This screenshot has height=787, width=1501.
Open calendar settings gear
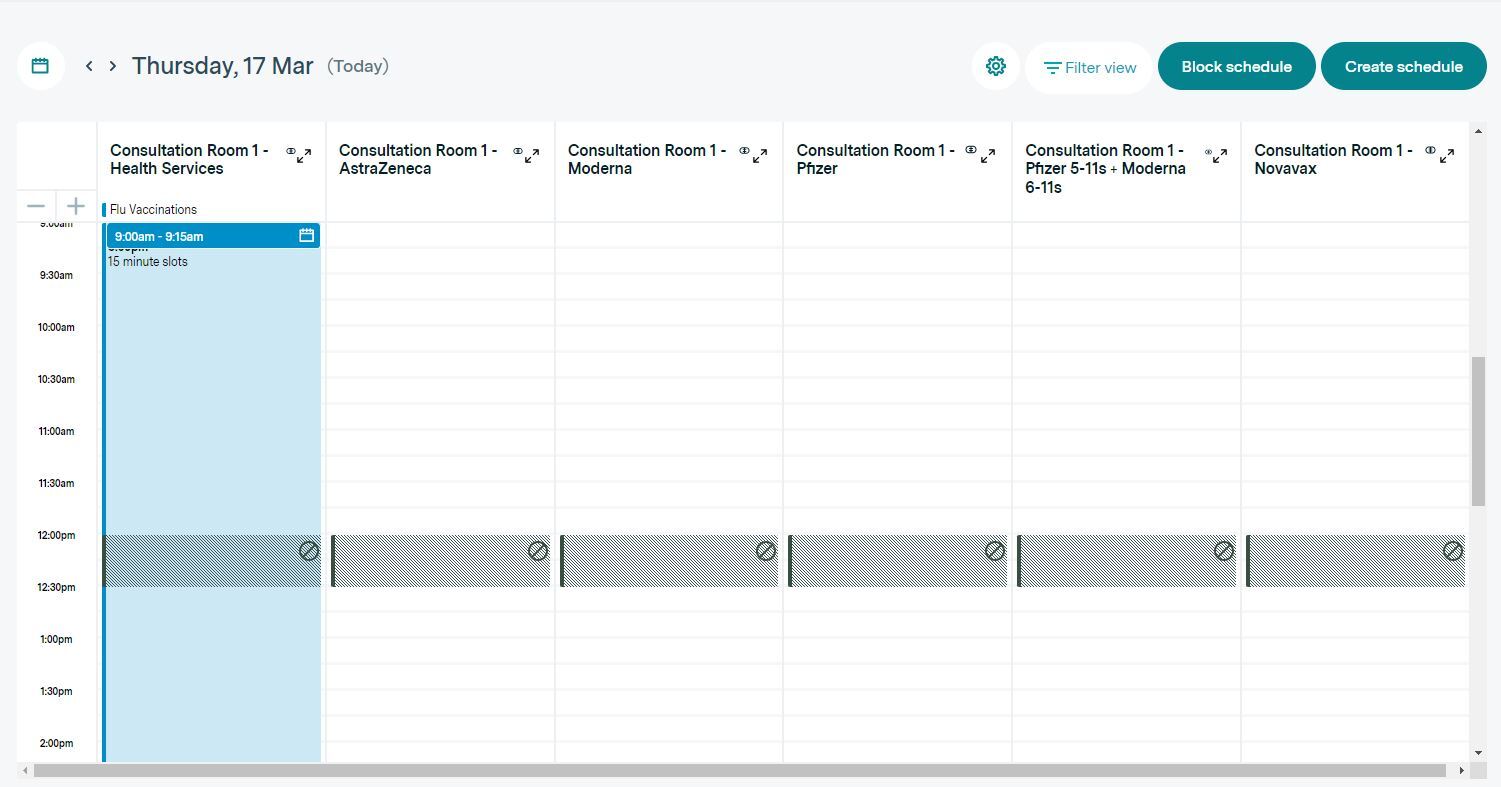[x=995, y=66]
